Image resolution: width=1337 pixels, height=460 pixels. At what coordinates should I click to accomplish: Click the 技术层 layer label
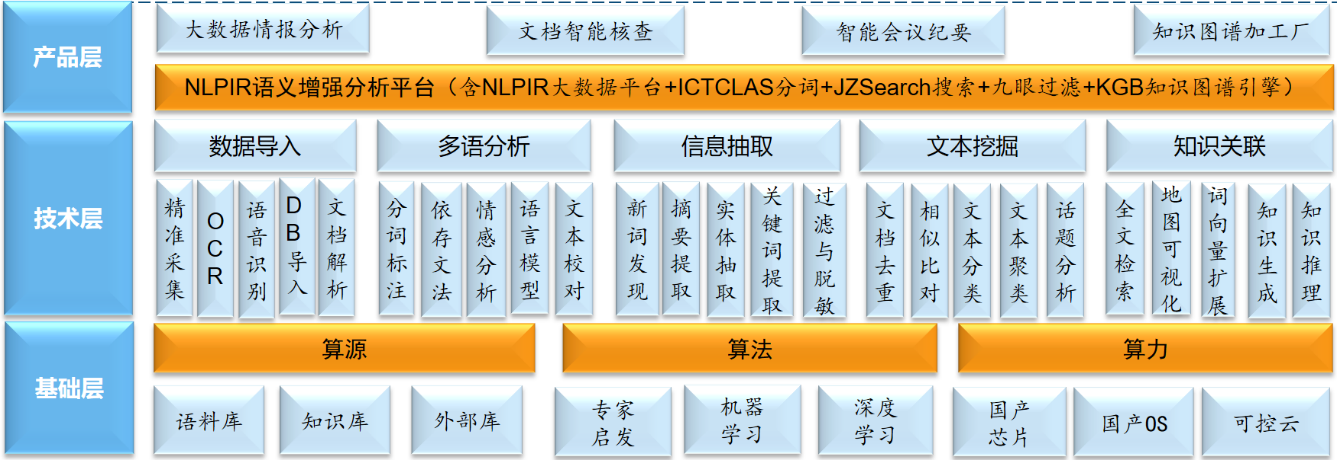click(68, 218)
